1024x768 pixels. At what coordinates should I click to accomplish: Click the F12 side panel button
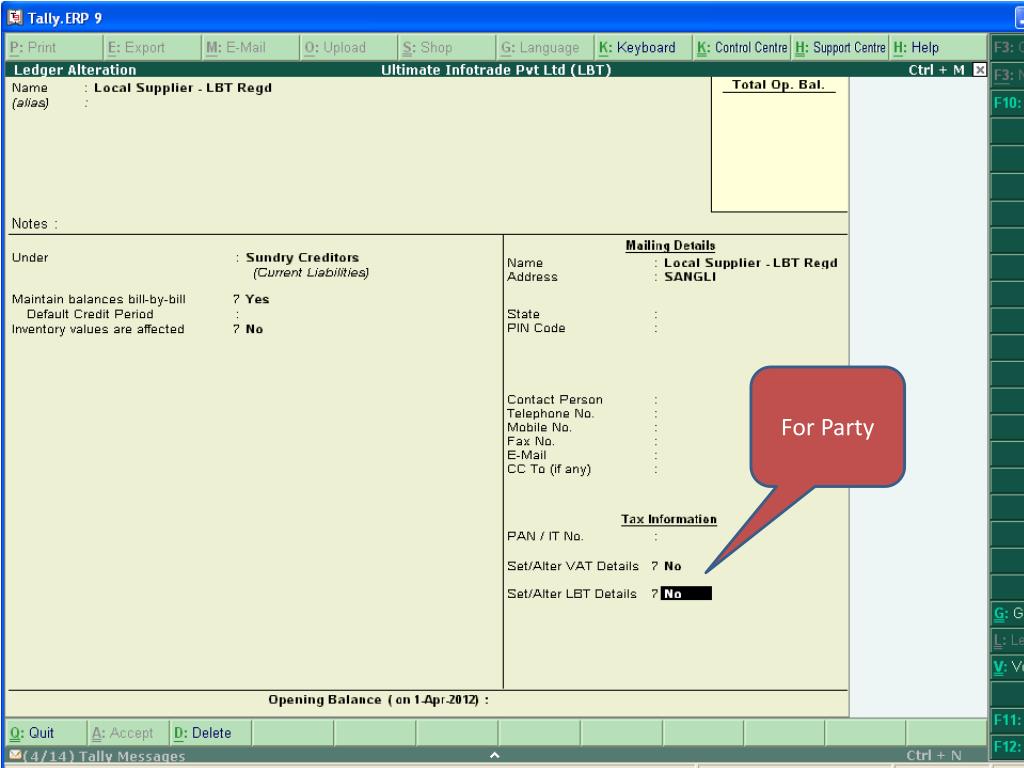(1007, 747)
